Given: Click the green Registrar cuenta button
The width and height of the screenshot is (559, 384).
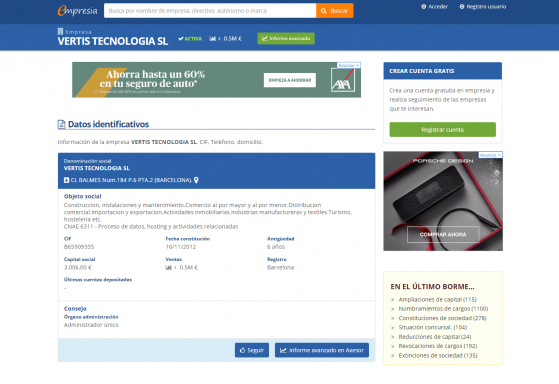Looking at the screenshot, I should tap(442, 129).
